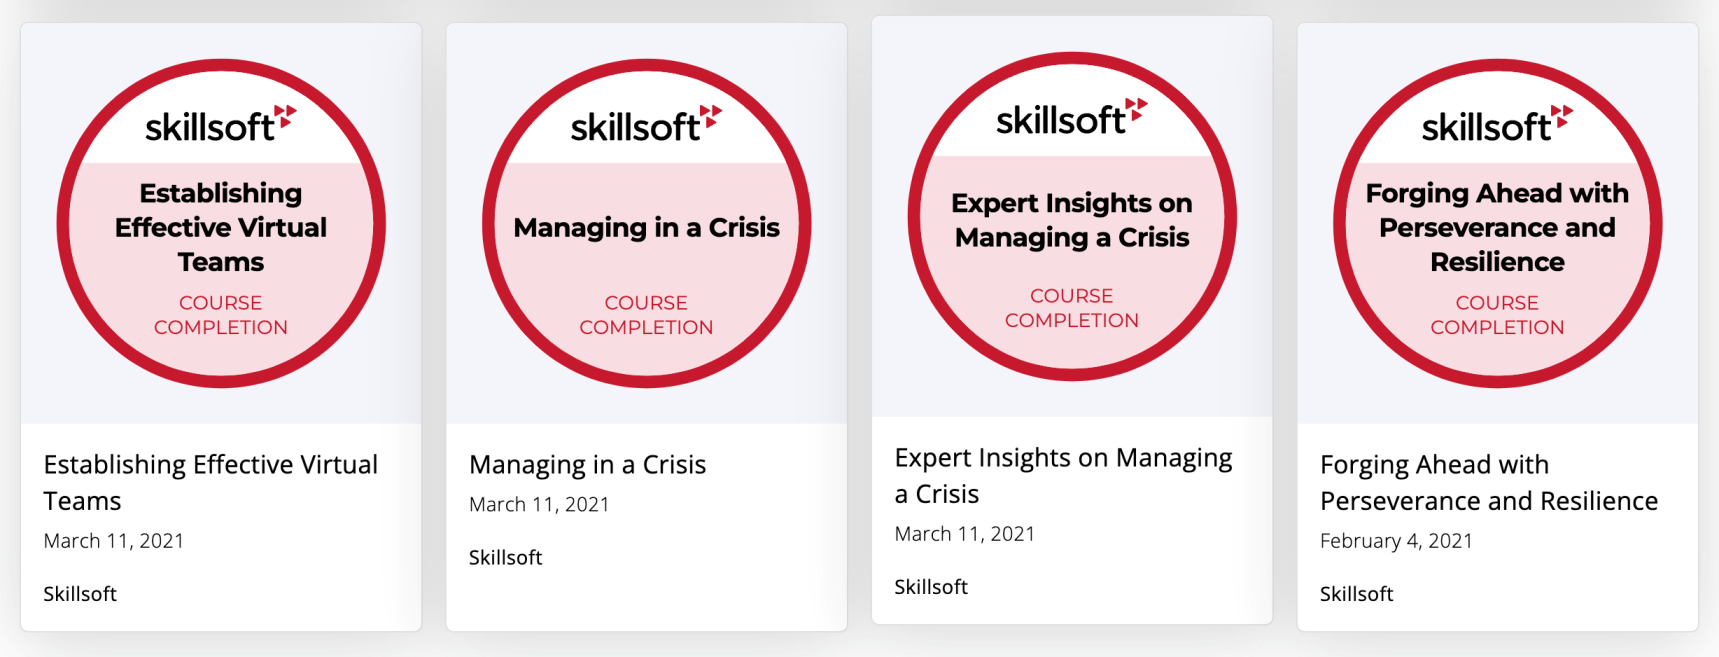Open the Managing in a Crisis title link
This screenshot has width=1719, height=657.
[x=587, y=465]
